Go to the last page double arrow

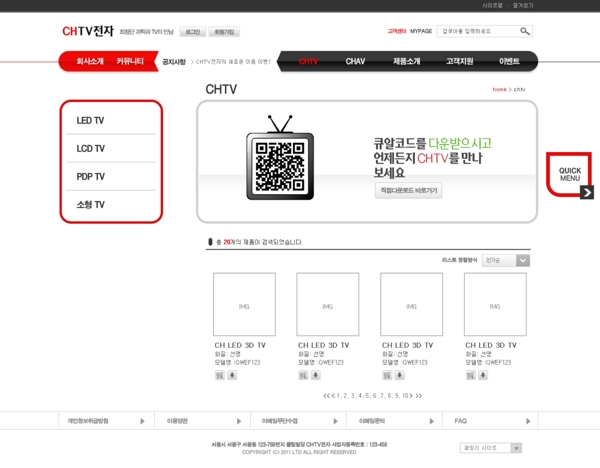click(x=419, y=396)
